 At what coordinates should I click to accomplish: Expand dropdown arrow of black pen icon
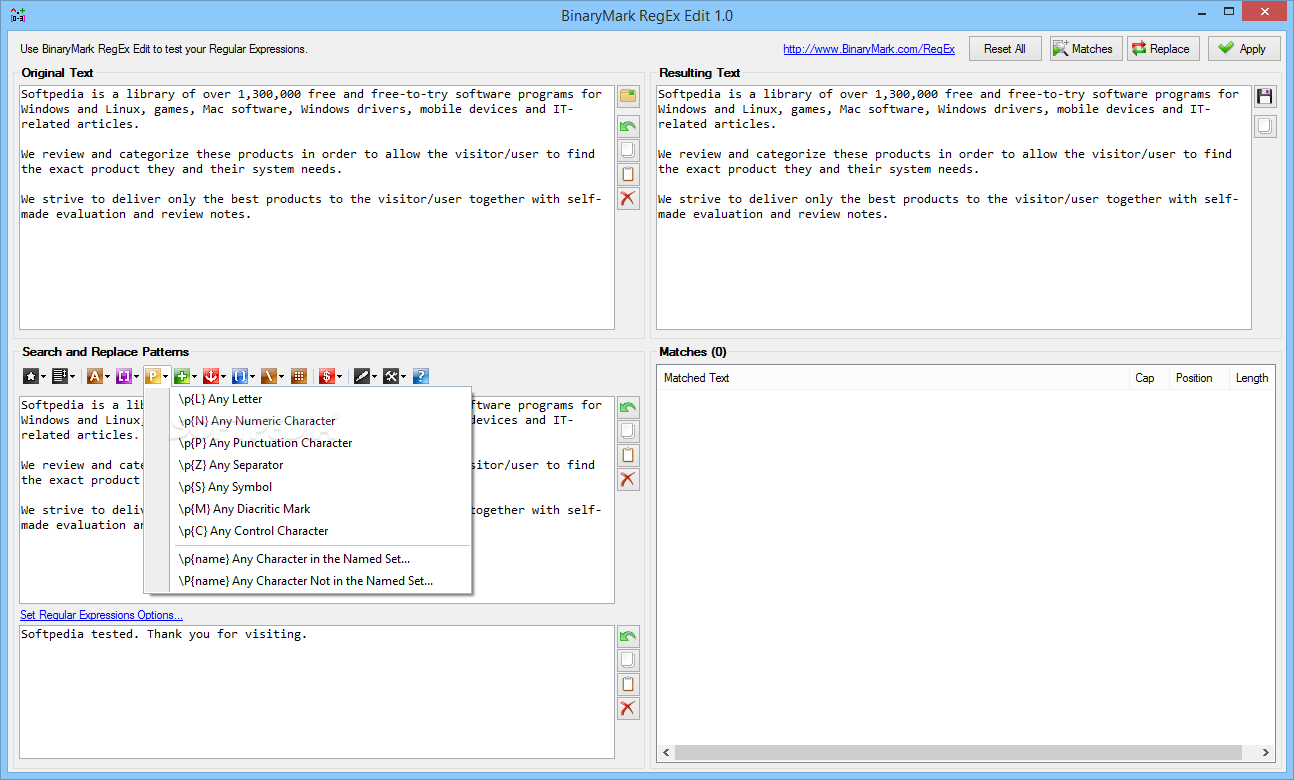[x=375, y=377]
